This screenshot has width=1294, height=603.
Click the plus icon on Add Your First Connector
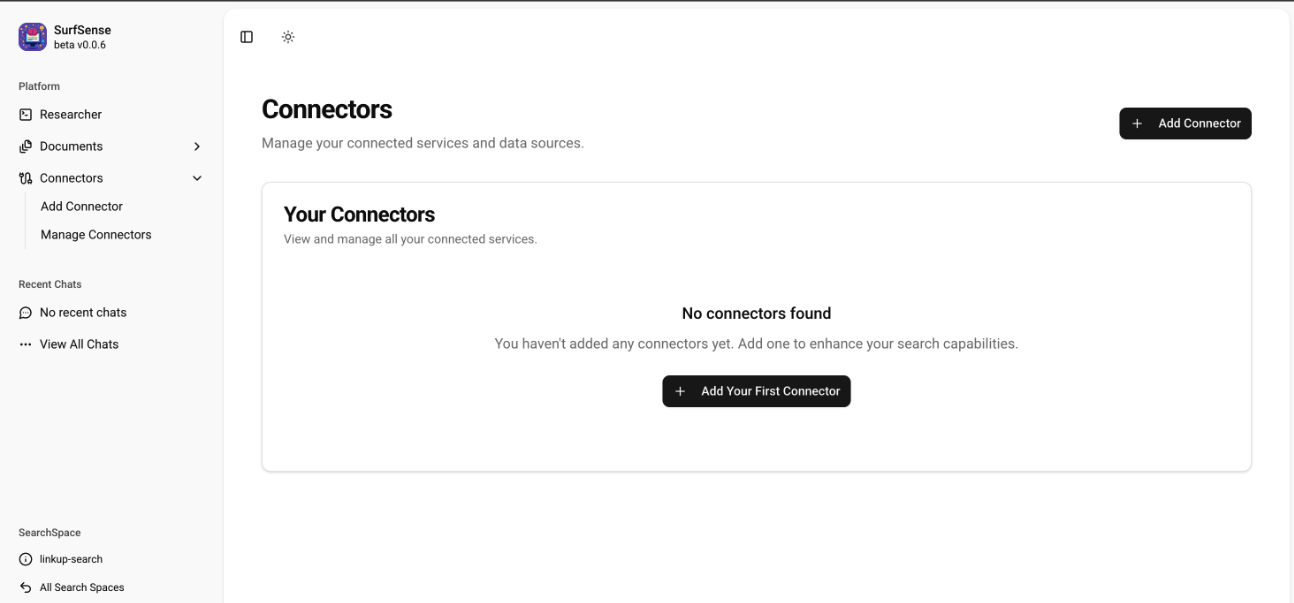click(680, 391)
